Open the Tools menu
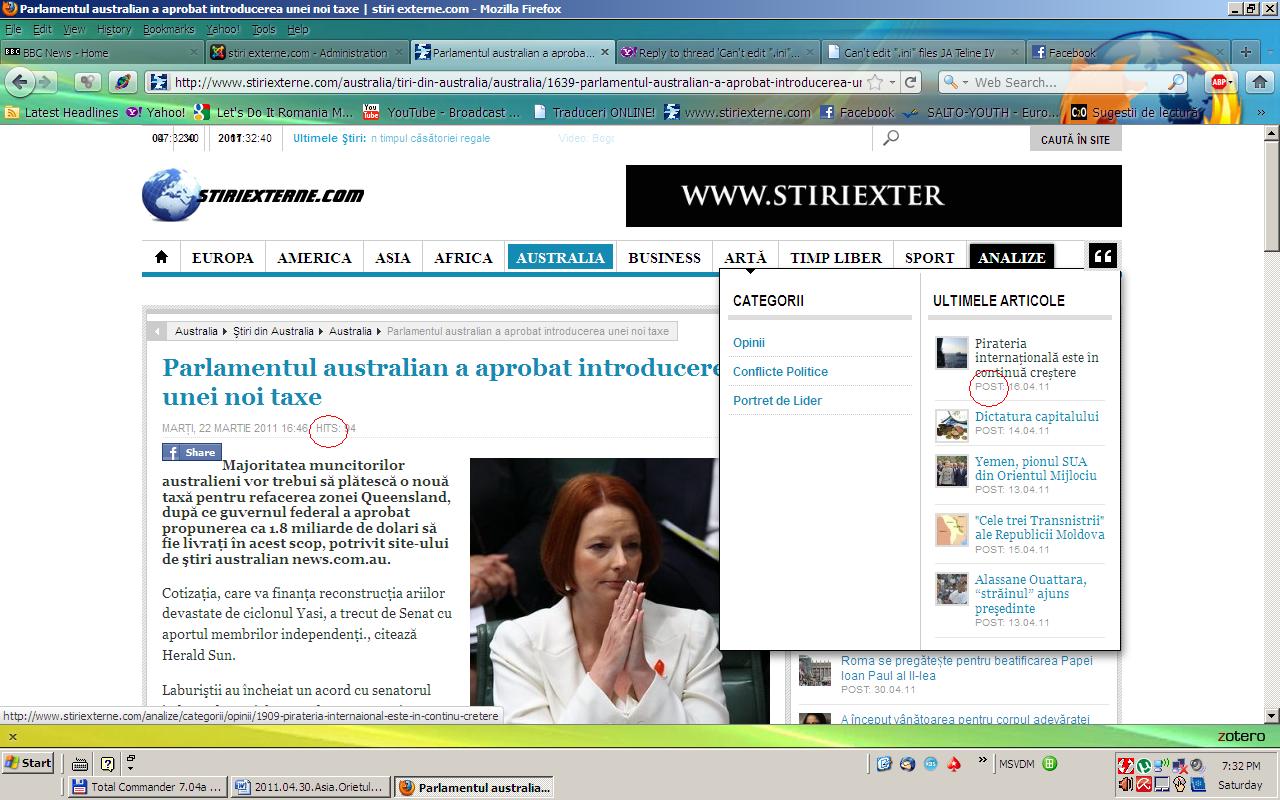Viewport: 1280px width, 800px height. click(x=264, y=30)
